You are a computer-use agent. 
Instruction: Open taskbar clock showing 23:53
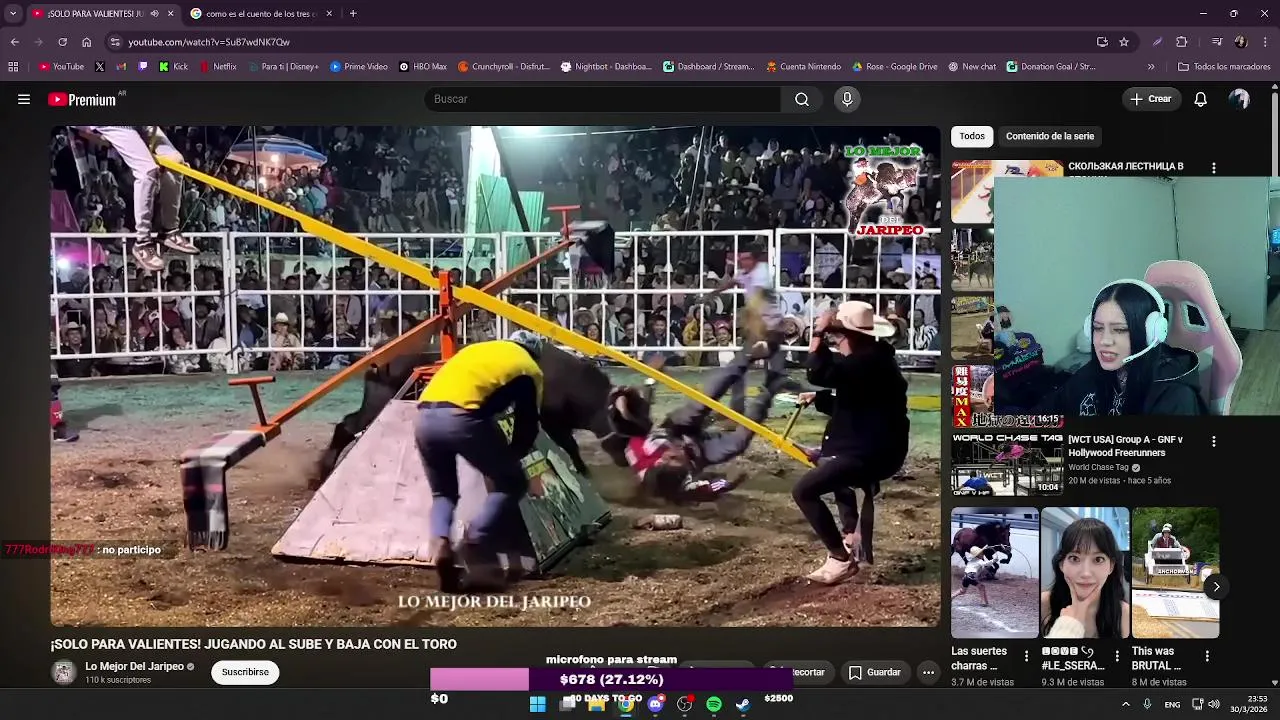point(1248,704)
